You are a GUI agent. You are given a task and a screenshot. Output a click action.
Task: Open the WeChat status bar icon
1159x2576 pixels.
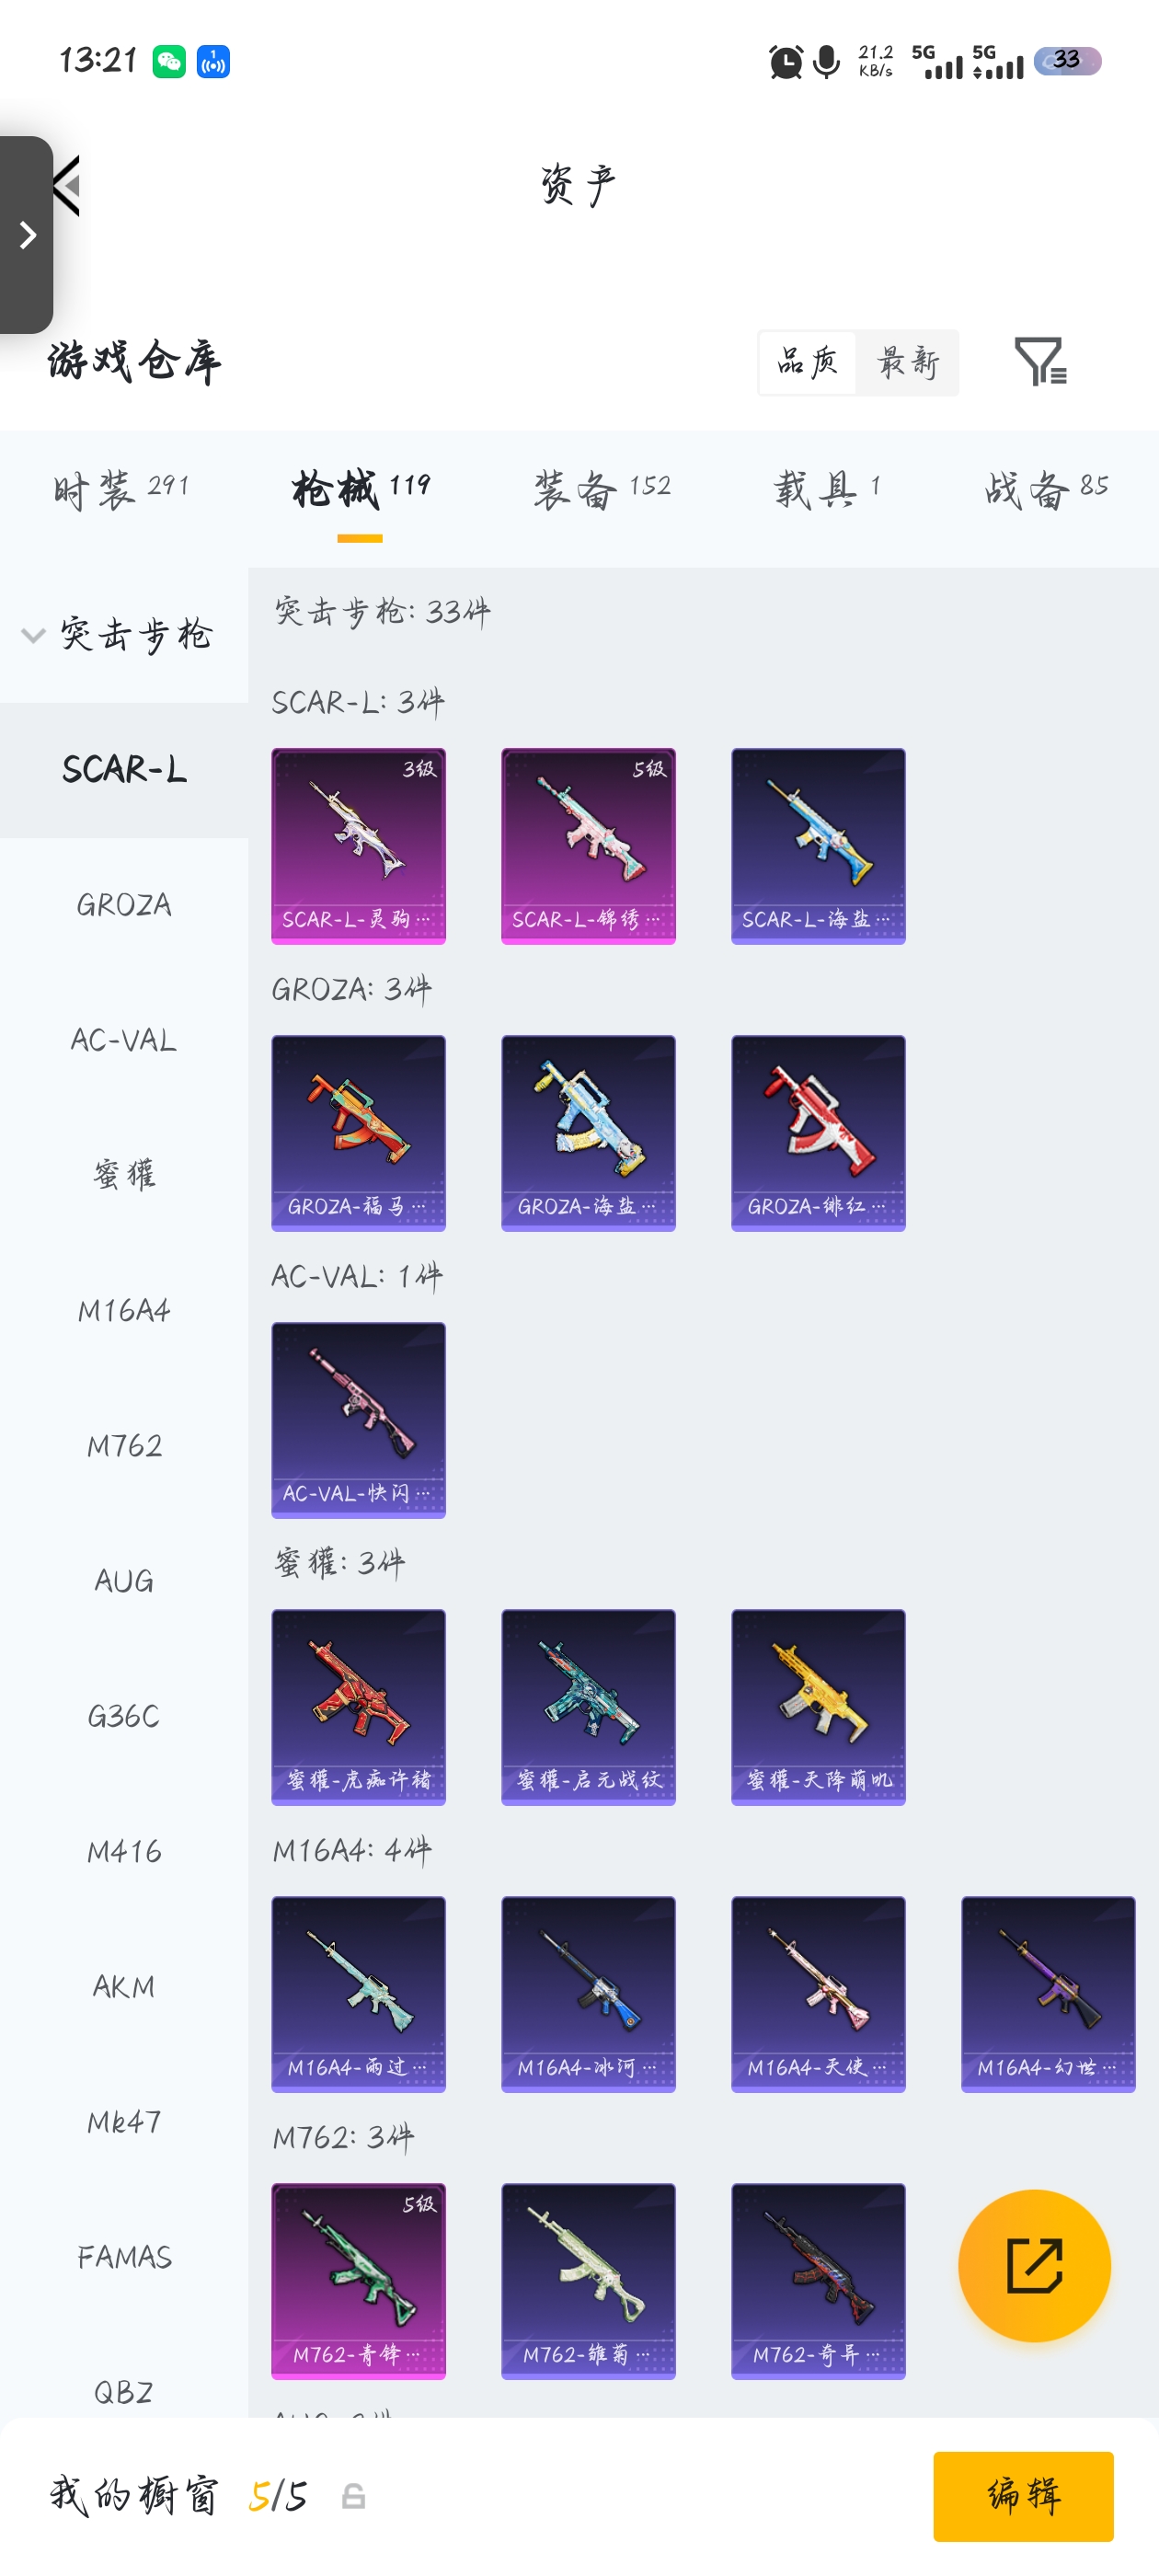169,62
